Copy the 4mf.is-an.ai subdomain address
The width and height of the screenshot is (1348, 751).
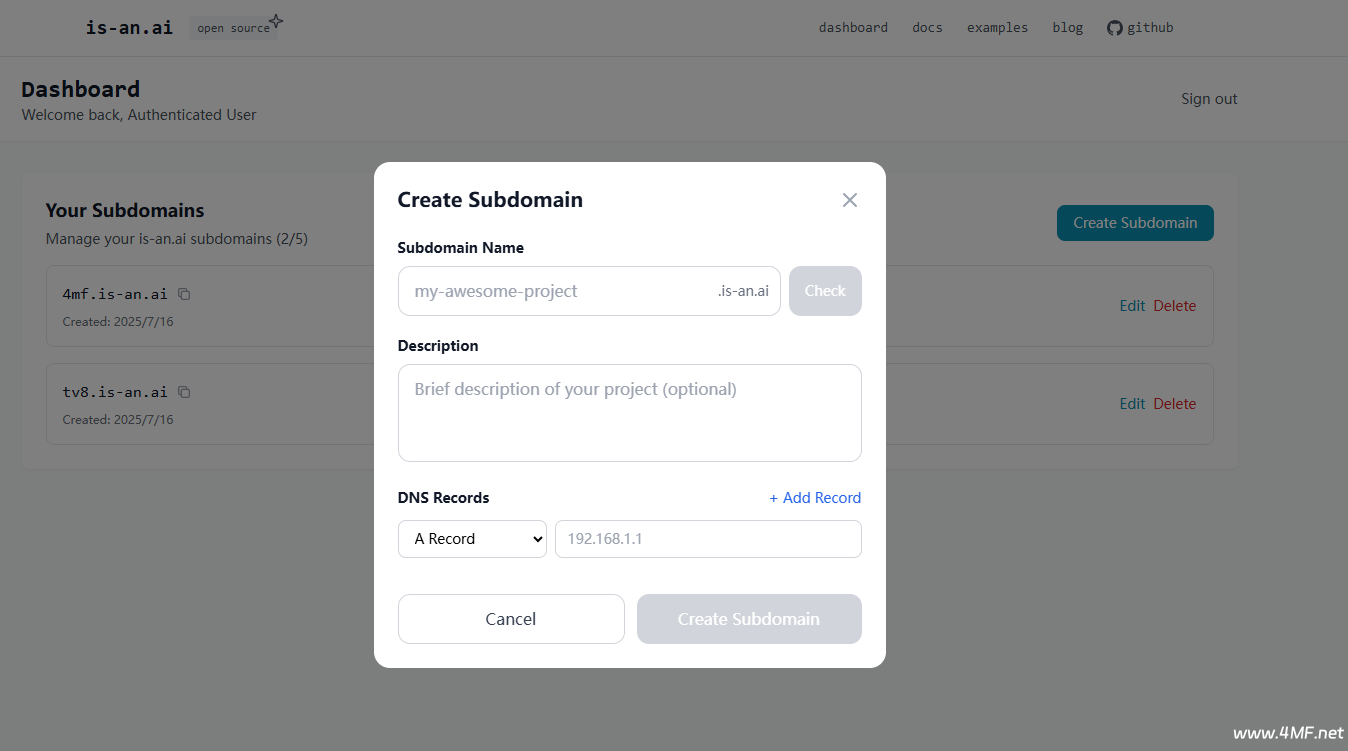pyautogui.click(x=184, y=294)
